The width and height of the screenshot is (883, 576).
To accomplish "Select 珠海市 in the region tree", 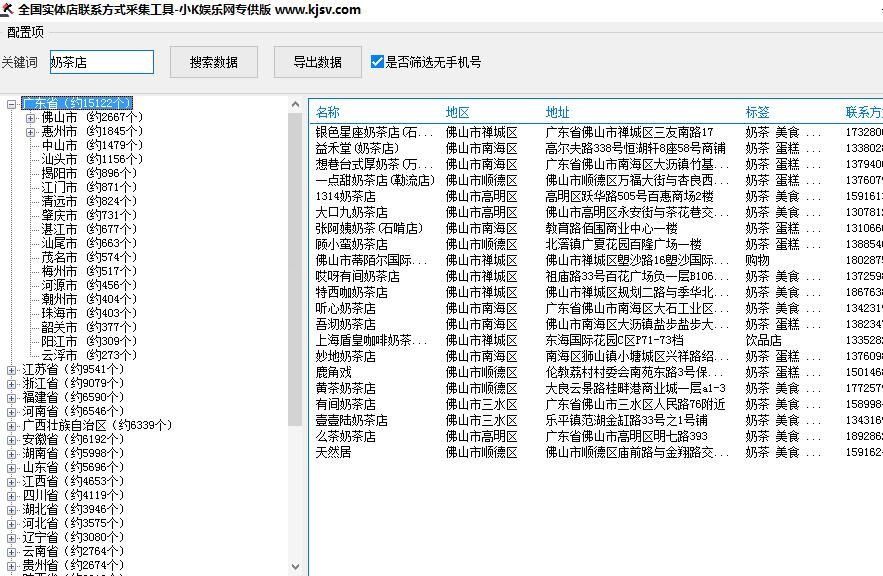I will tap(59, 314).
